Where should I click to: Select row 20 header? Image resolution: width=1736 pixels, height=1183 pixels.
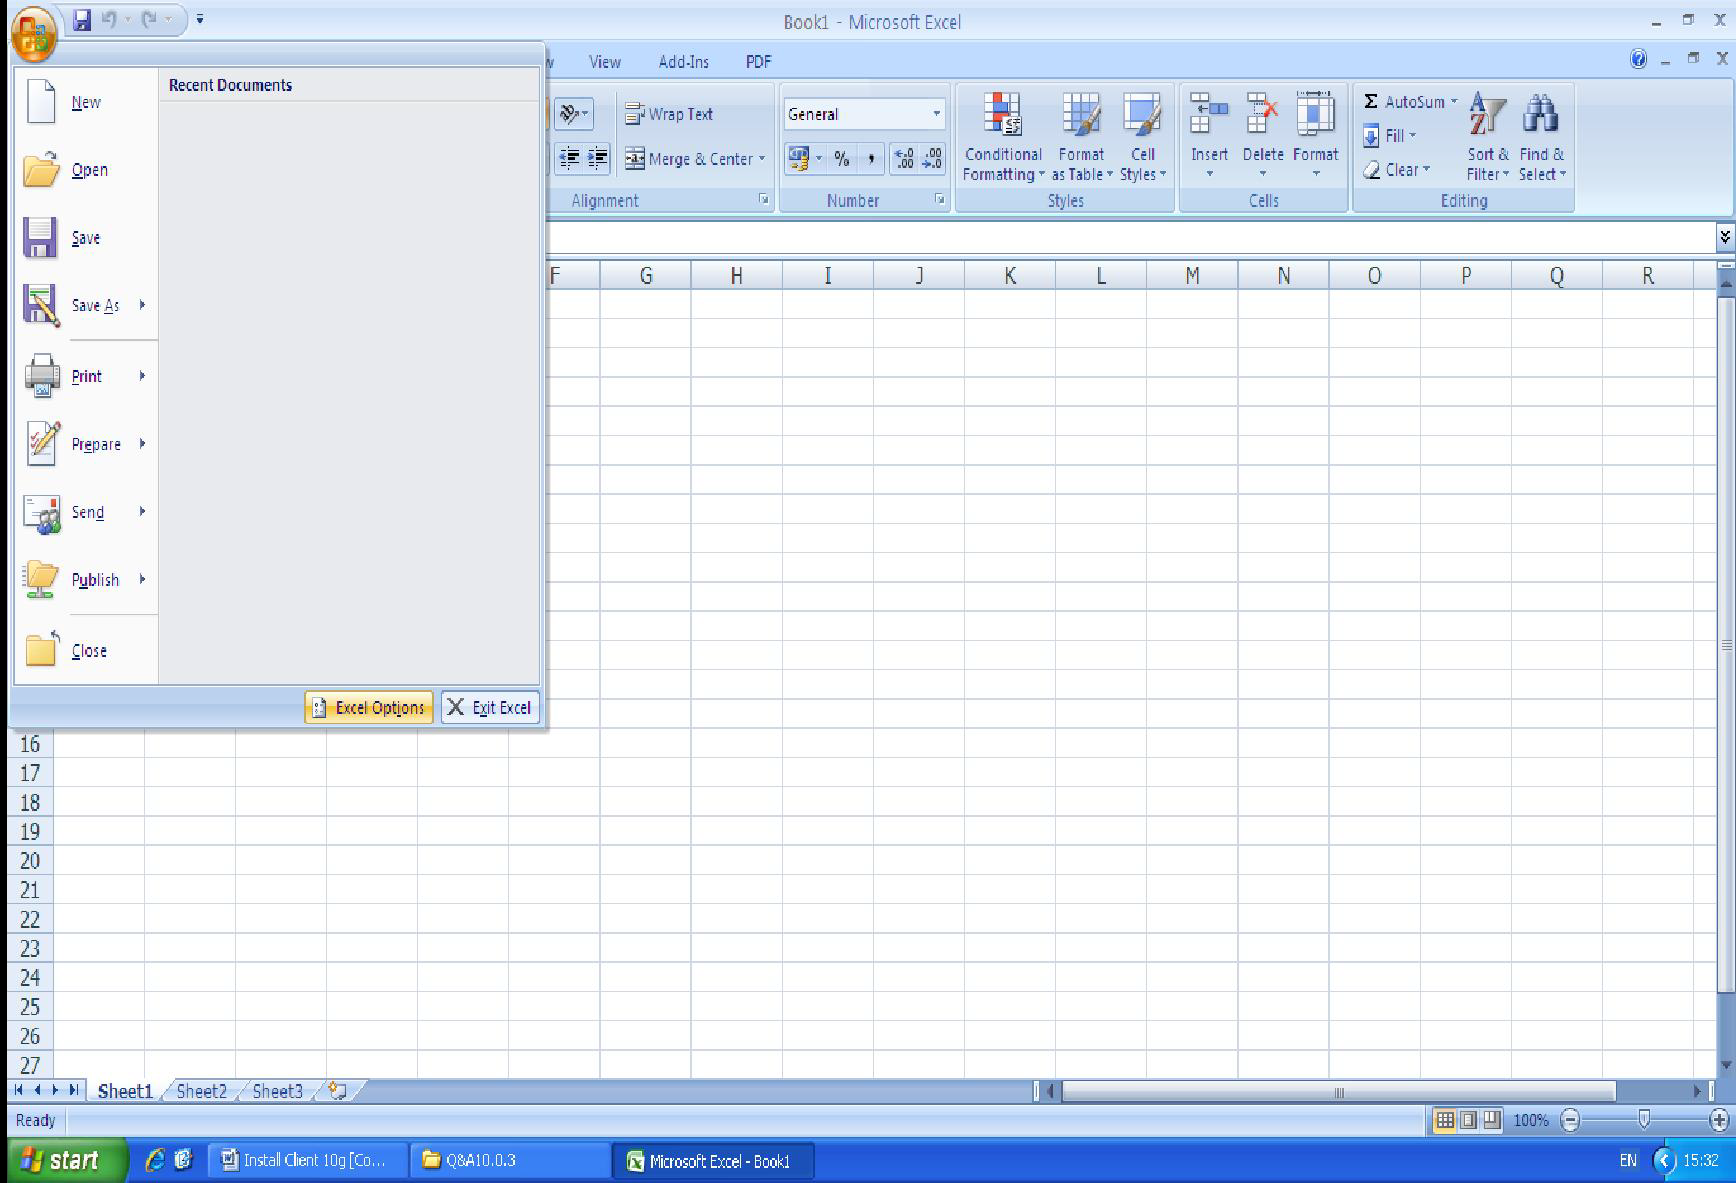tap(30, 860)
